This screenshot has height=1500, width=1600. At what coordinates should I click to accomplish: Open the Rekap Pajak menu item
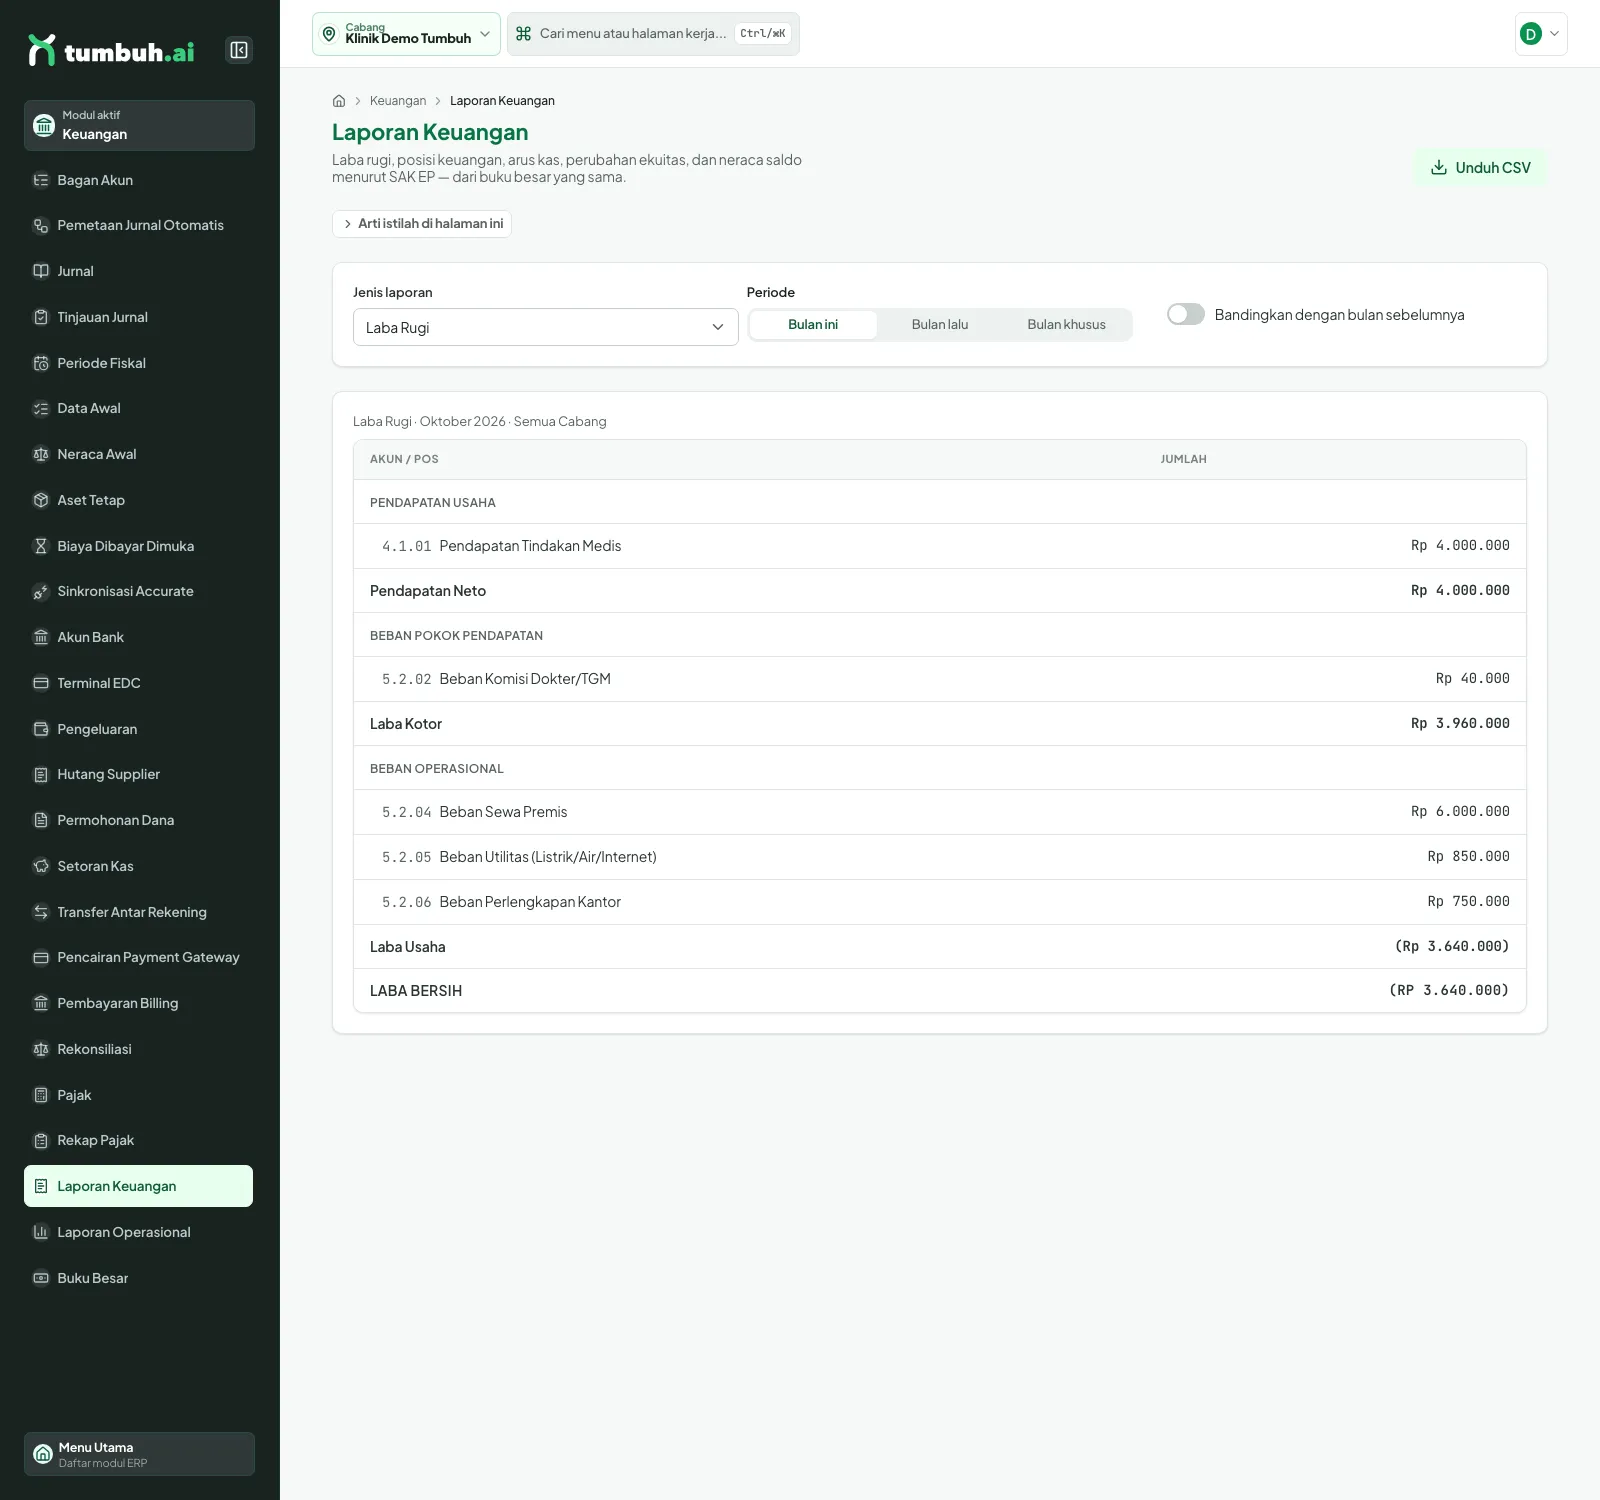point(139,1140)
